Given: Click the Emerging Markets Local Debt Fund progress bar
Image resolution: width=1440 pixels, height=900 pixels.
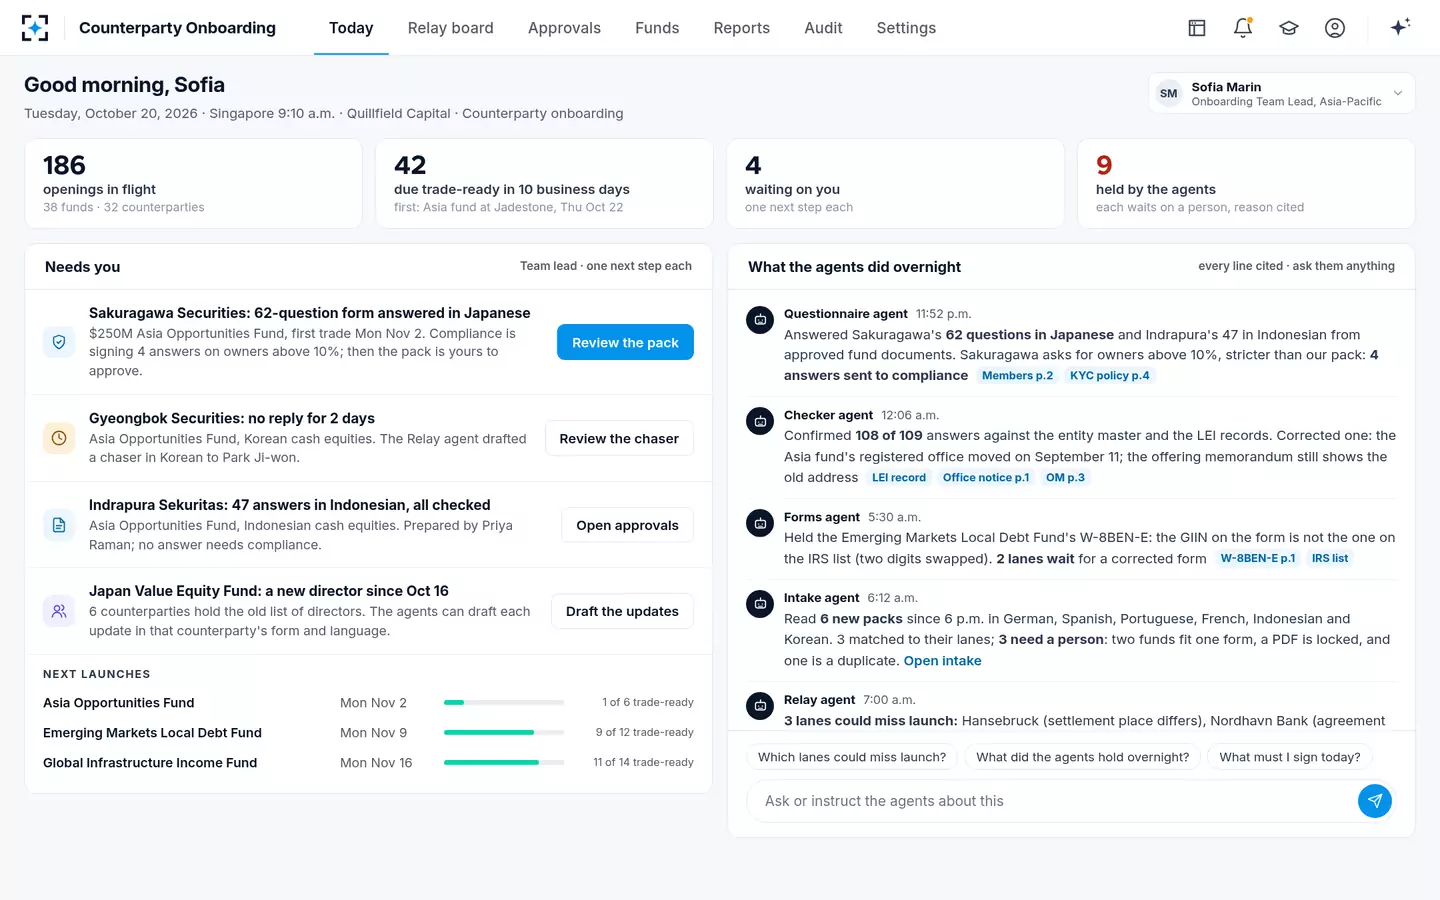Looking at the screenshot, I should [x=504, y=733].
